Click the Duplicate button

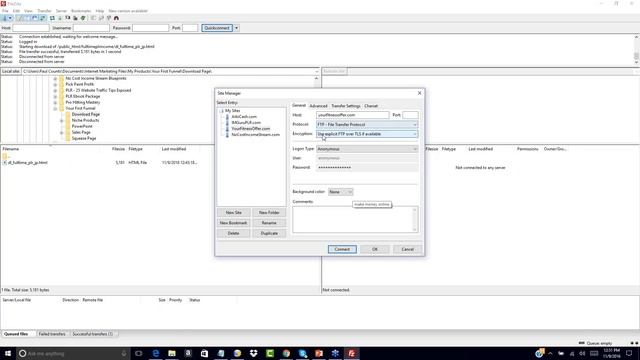269,233
